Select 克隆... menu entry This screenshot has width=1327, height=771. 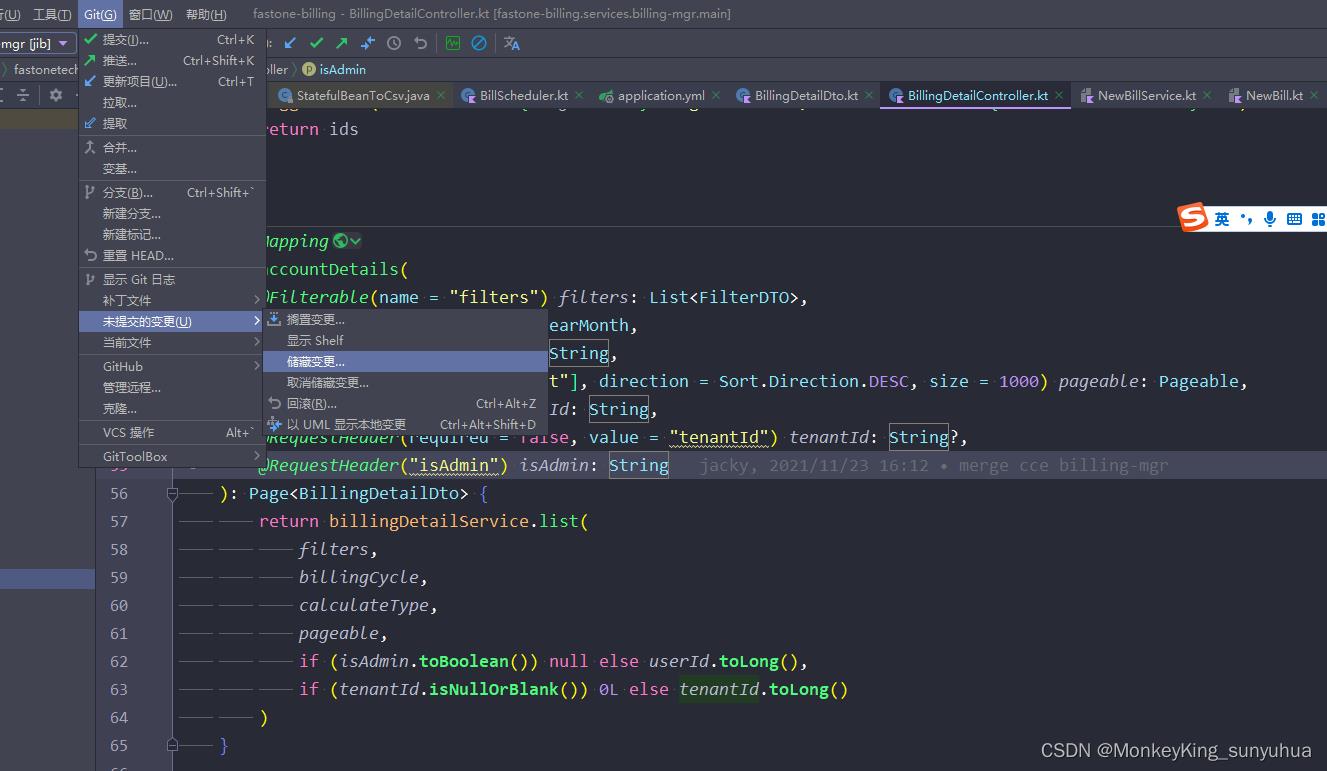click(x=172, y=408)
